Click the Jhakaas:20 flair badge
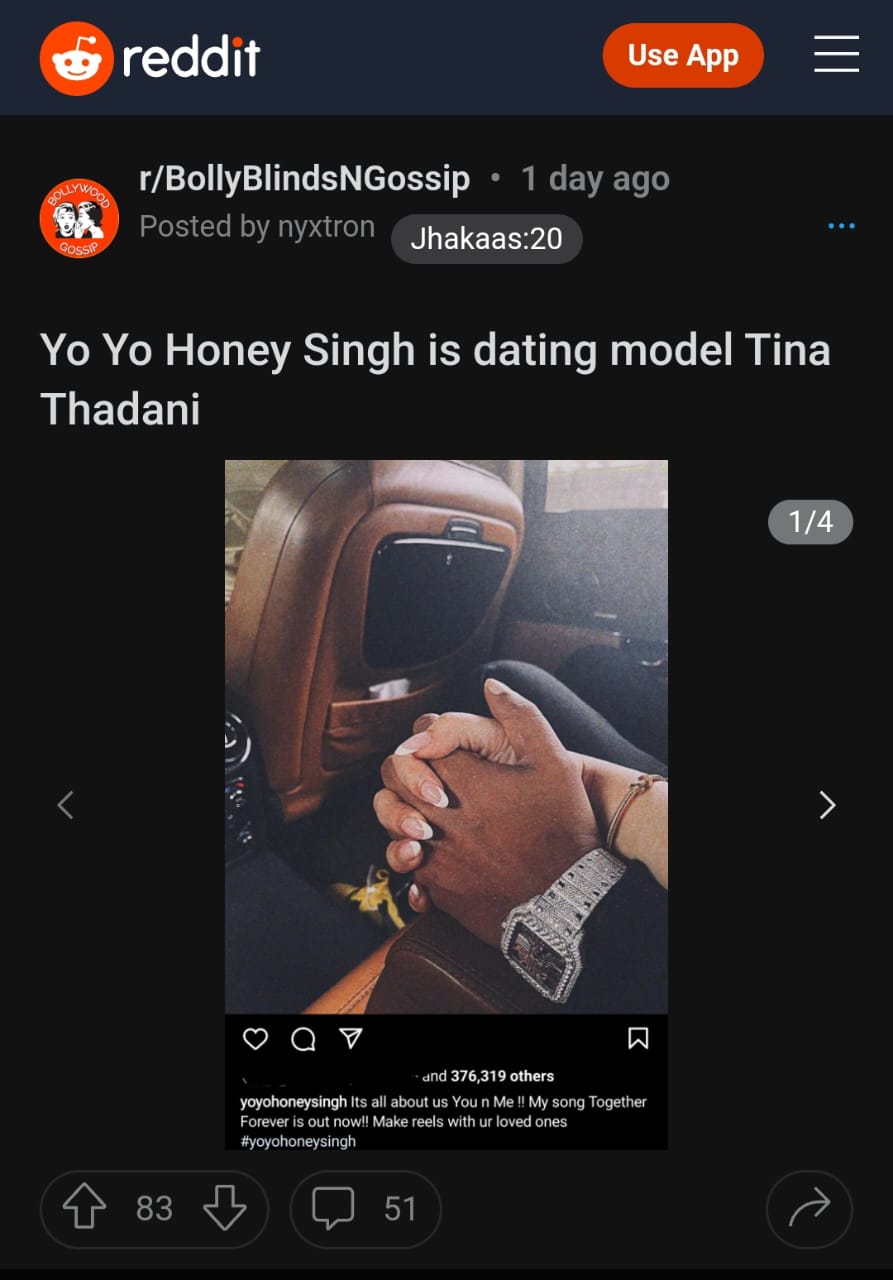The image size is (893, 1280). (x=486, y=239)
